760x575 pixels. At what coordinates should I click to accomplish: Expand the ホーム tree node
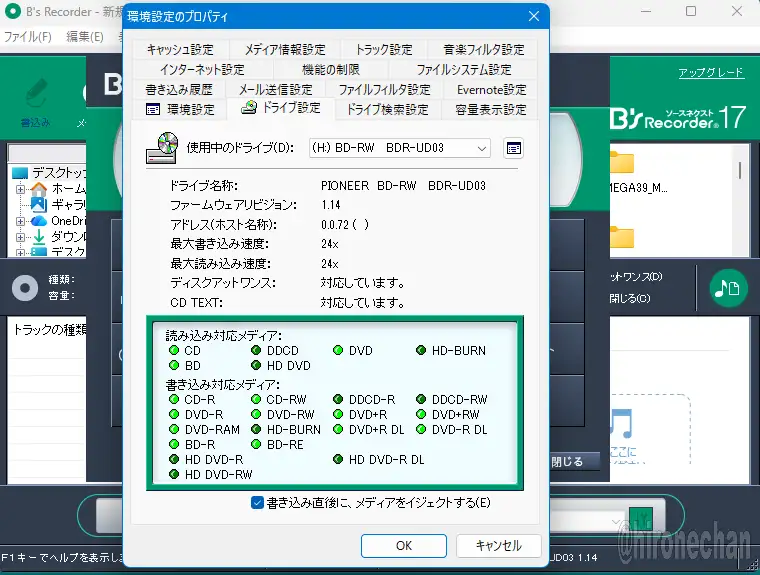click(19, 189)
